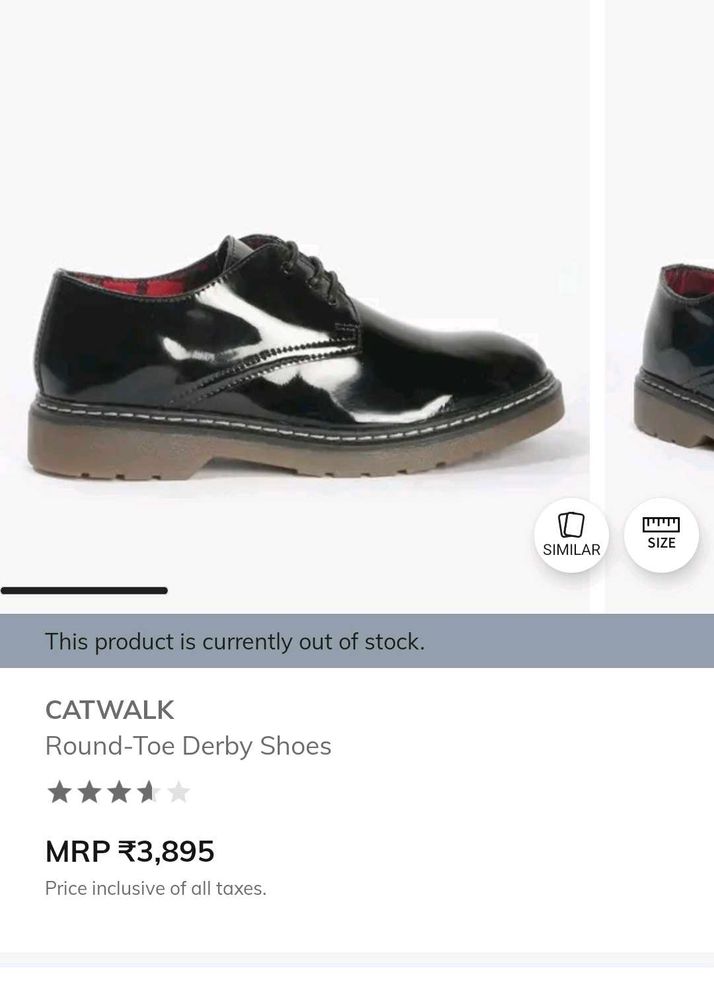Screen dimensions: 714x1000
Task: Select the third filled rating star
Action: (119, 792)
